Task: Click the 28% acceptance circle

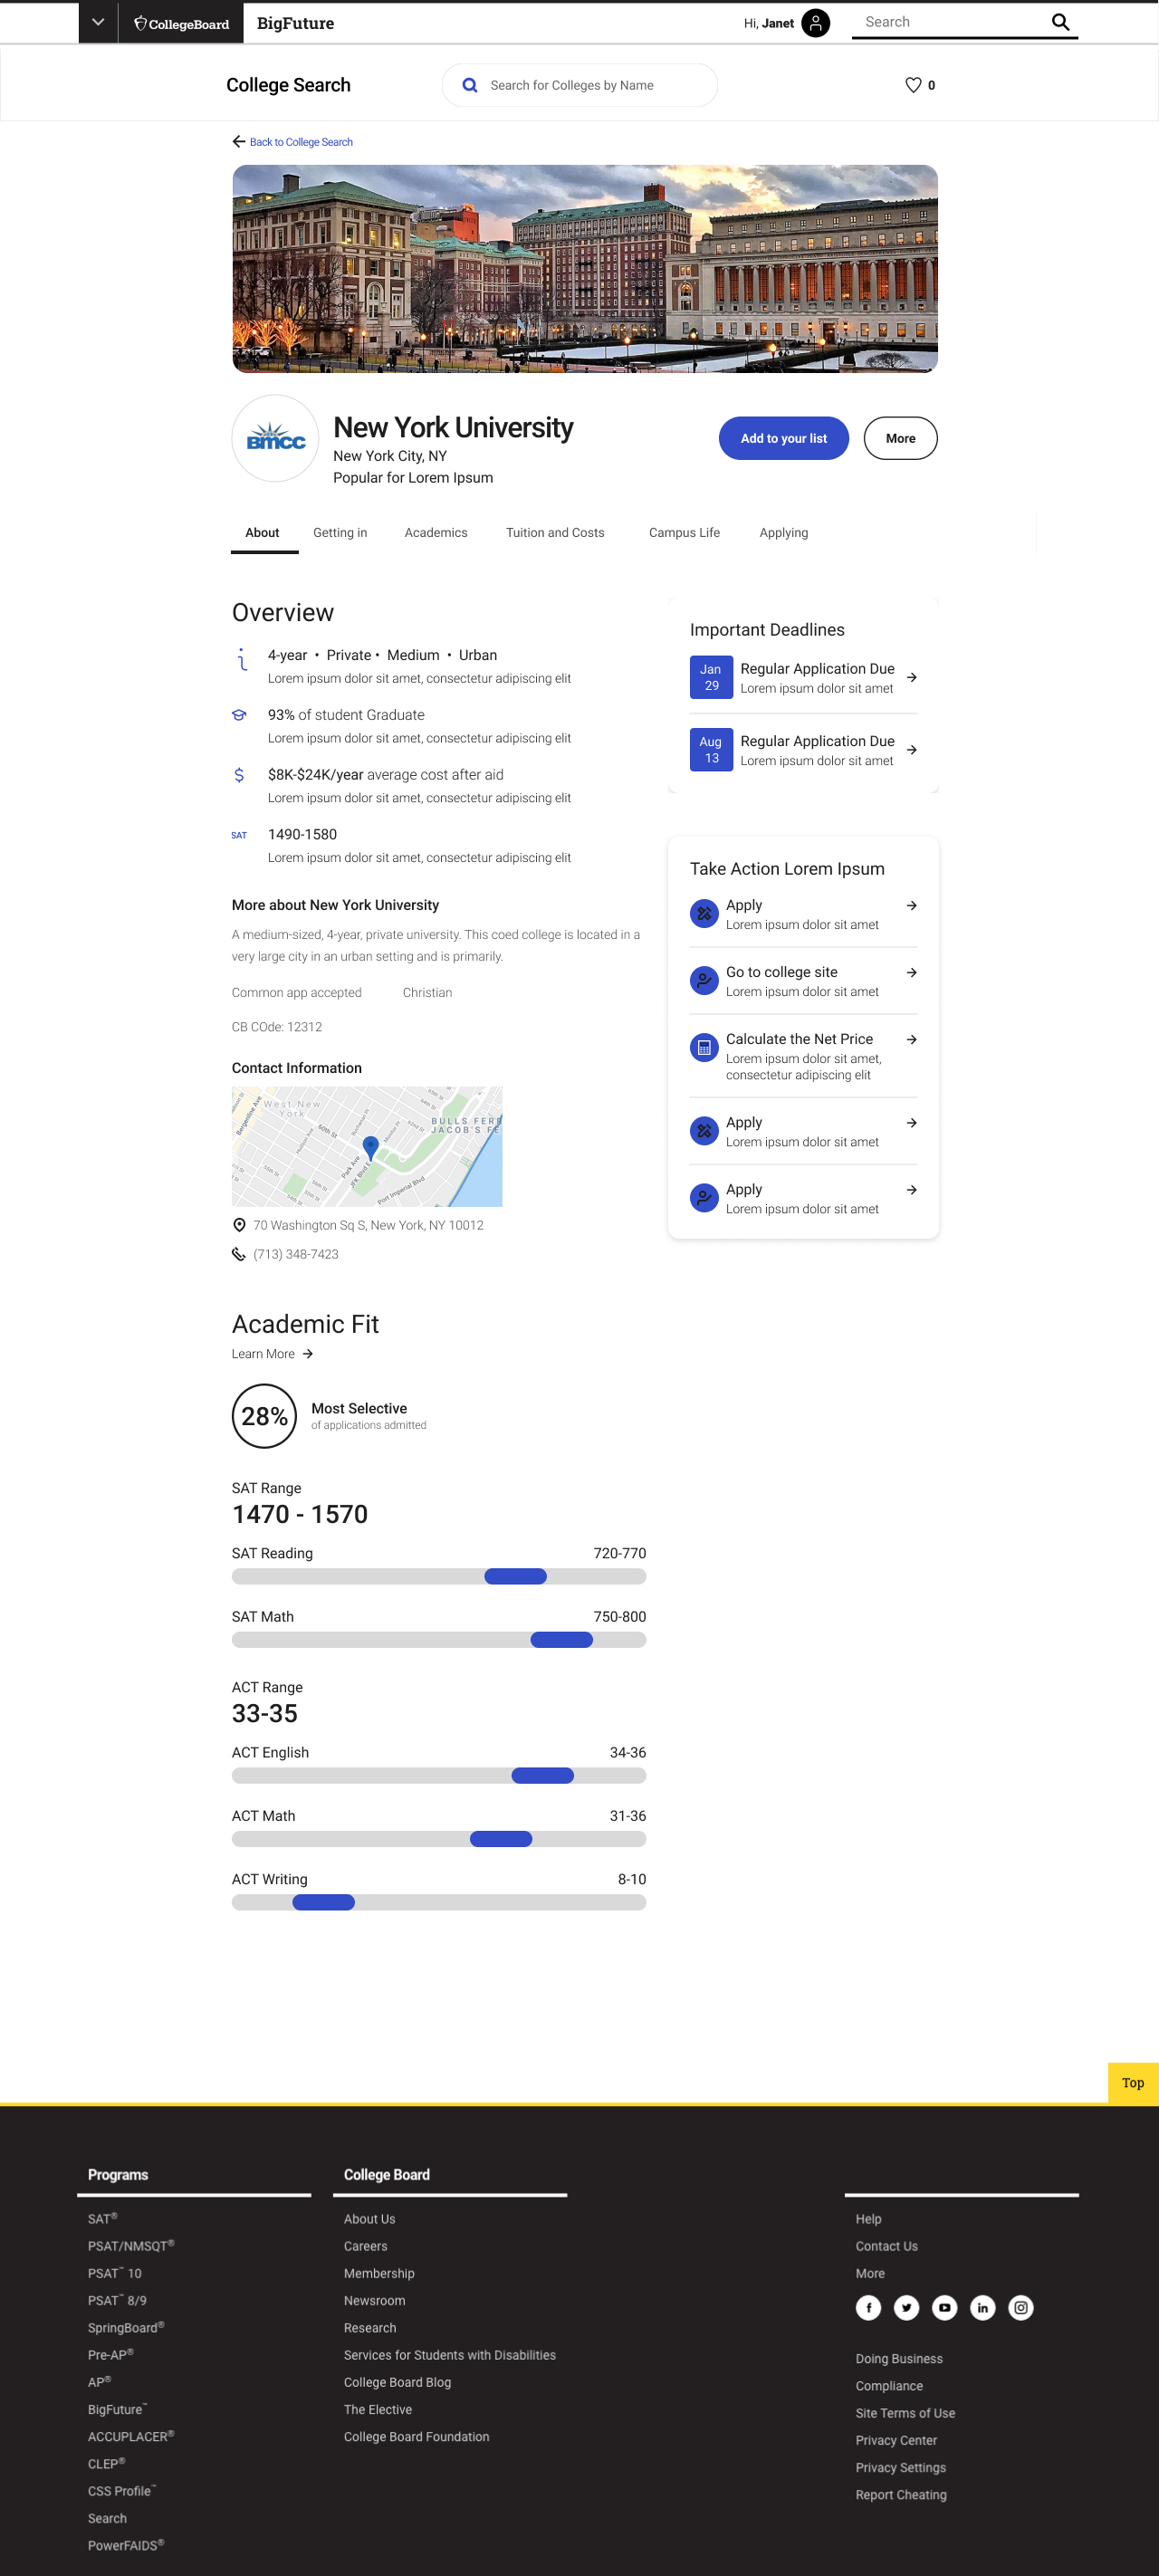Action: point(264,1416)
